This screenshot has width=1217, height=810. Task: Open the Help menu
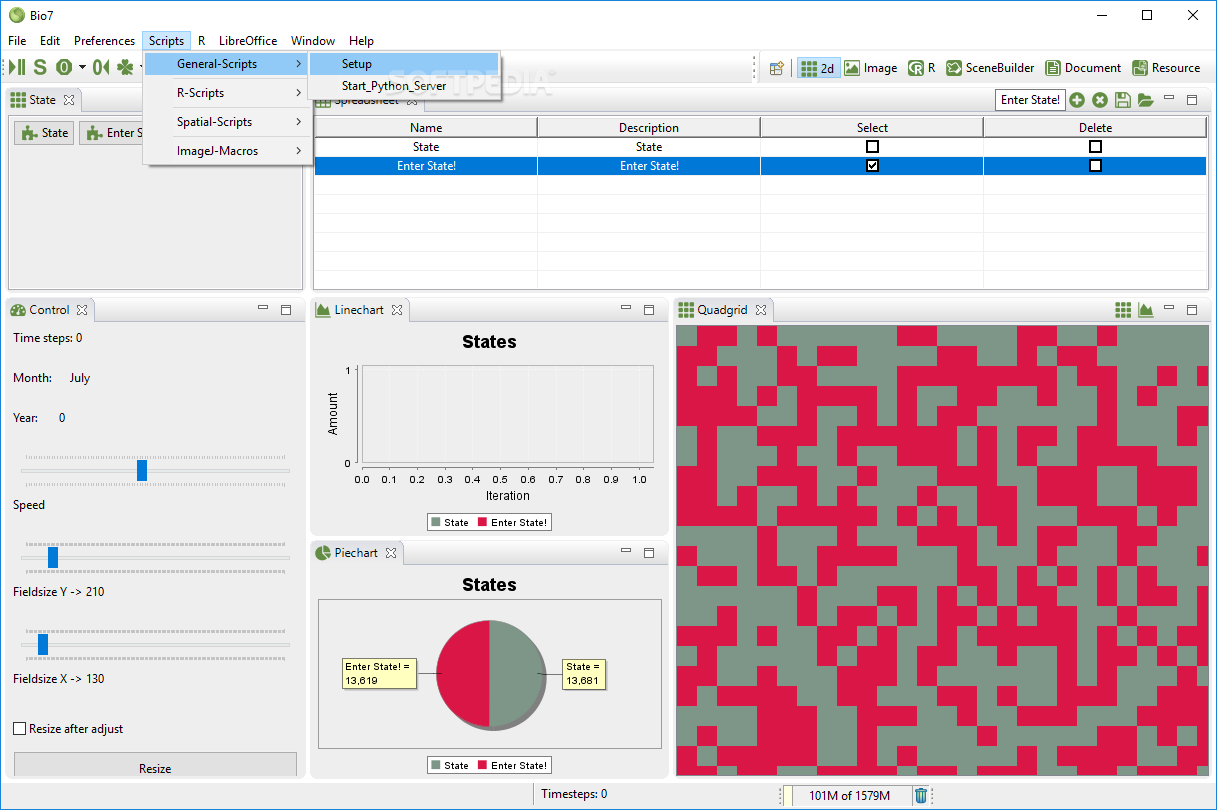[361, 41]
